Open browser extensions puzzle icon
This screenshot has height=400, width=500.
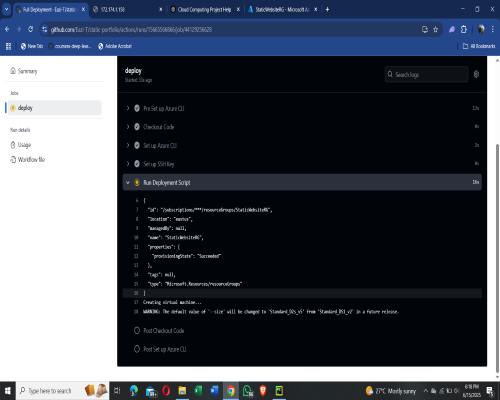coord(464,29)
